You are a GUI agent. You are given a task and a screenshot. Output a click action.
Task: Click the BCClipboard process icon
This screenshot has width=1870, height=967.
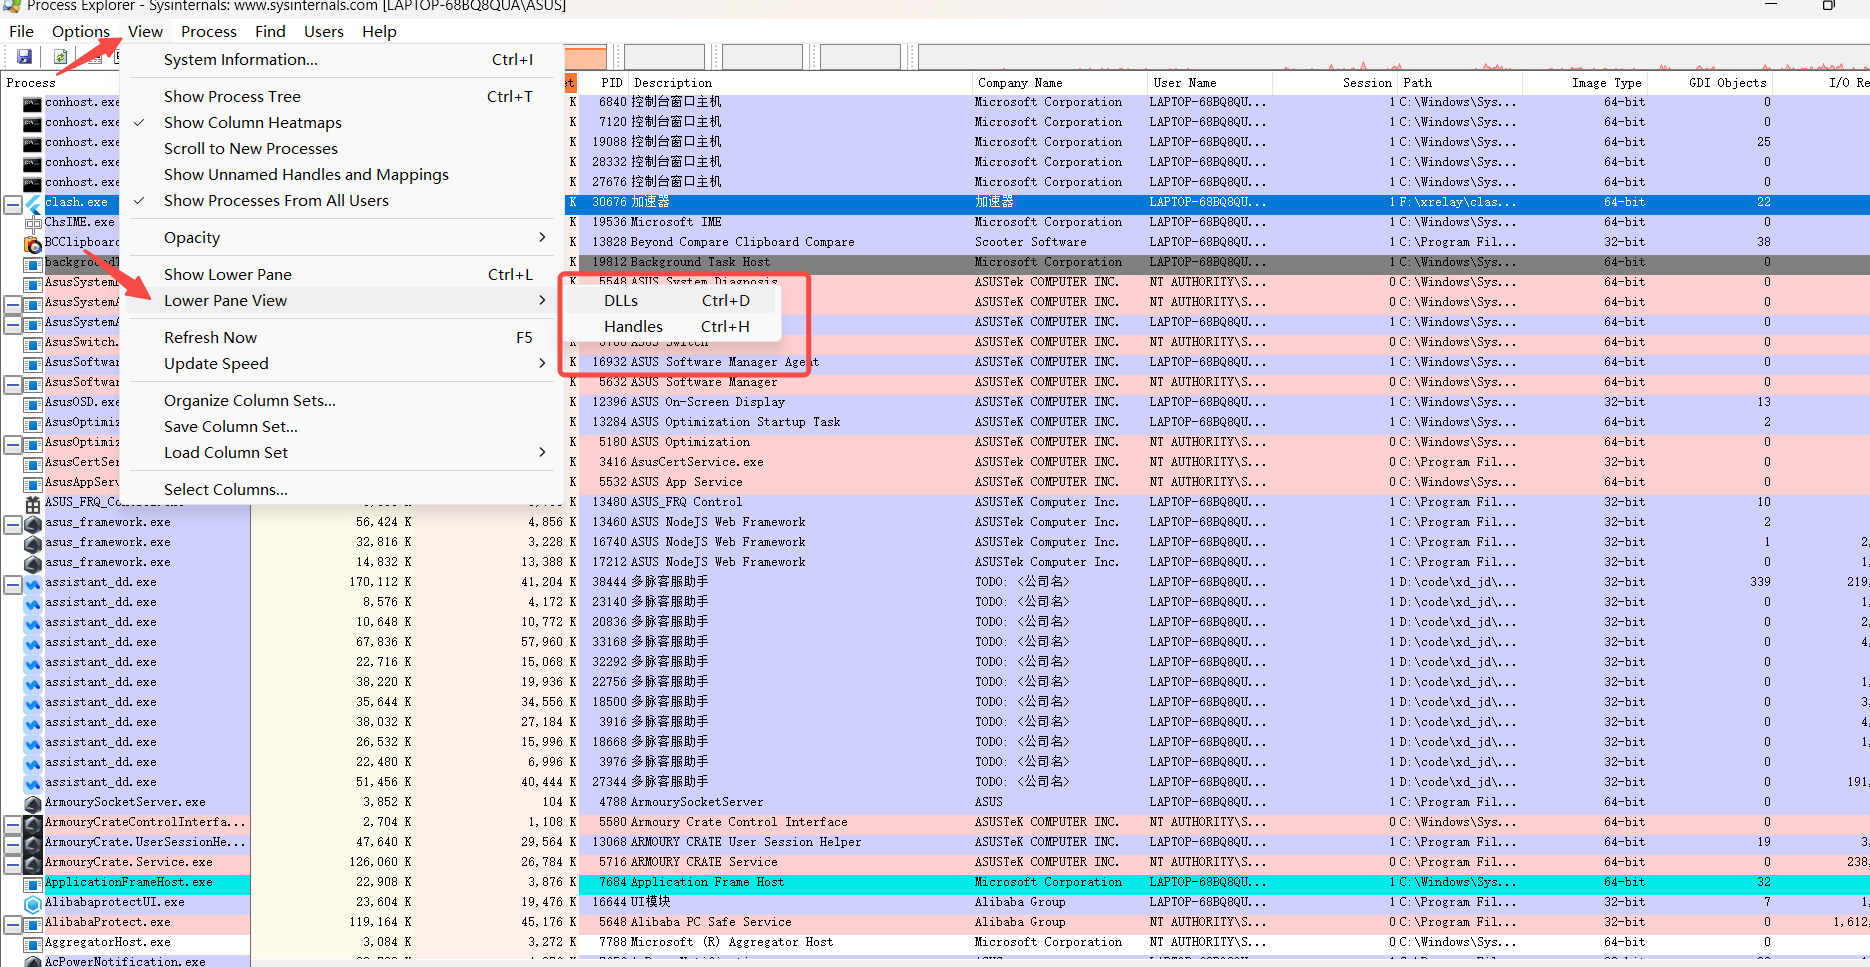click(x=33, y=243)
